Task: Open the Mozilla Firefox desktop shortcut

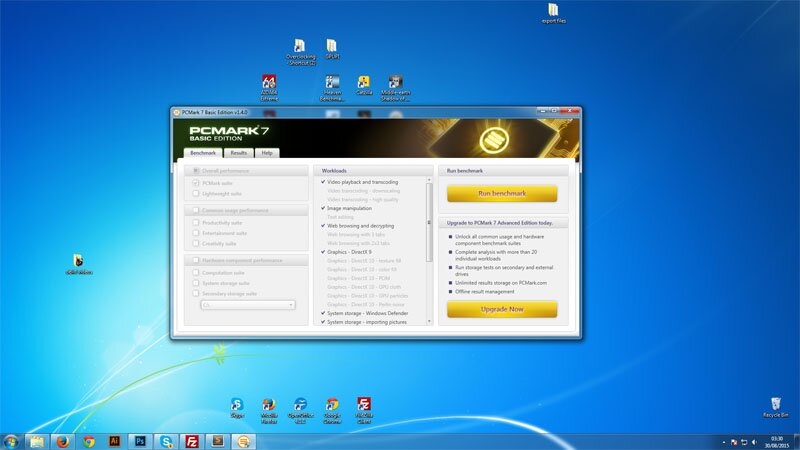Action: [x=269, y=411]
